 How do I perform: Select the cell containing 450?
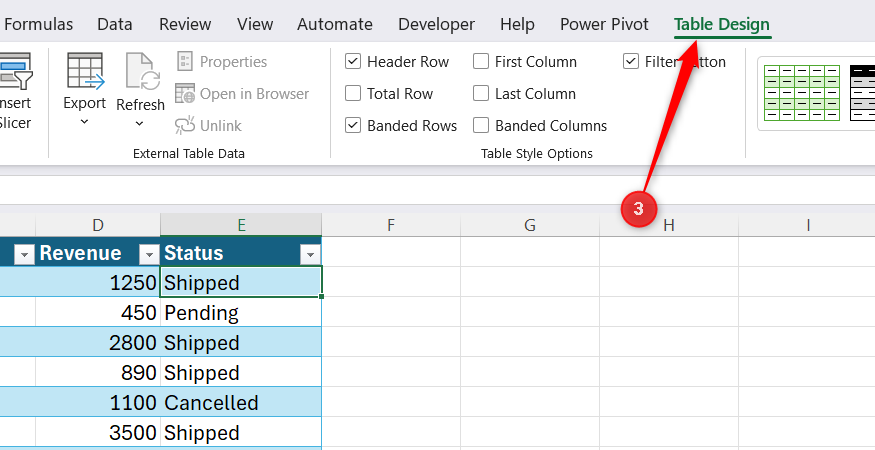(x=98, y=312)
